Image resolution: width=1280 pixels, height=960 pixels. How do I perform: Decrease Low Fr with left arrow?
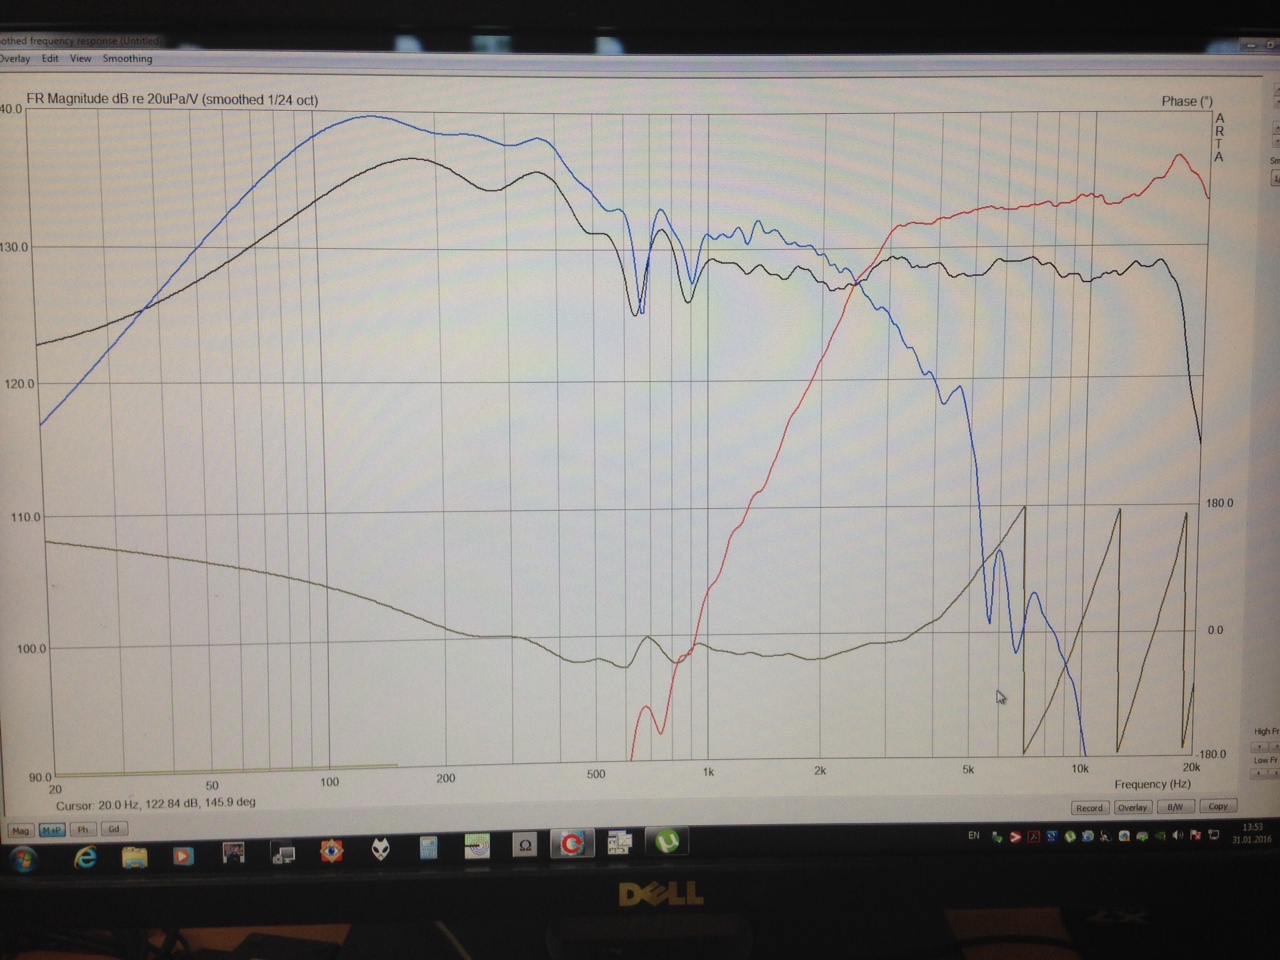tap(1258, 773)
